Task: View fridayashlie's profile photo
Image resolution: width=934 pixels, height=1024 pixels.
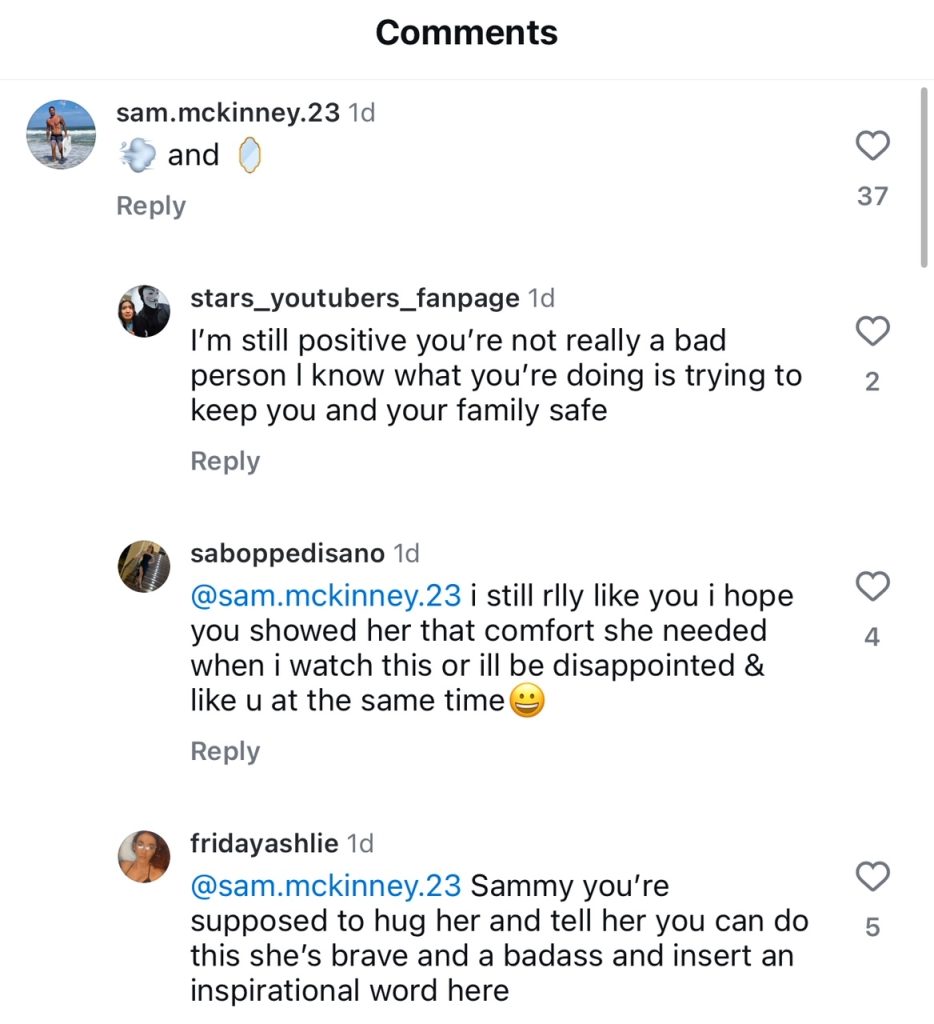Action: pyautogui.click(x=144, y=857)
